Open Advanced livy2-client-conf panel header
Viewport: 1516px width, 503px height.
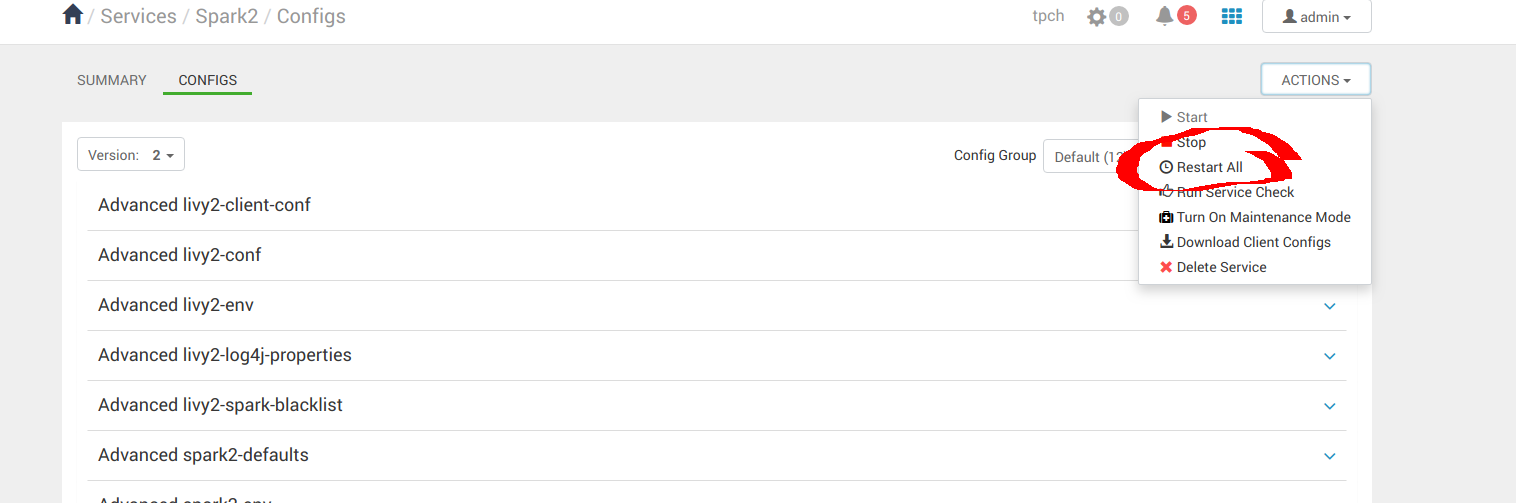tap(204, 205)
